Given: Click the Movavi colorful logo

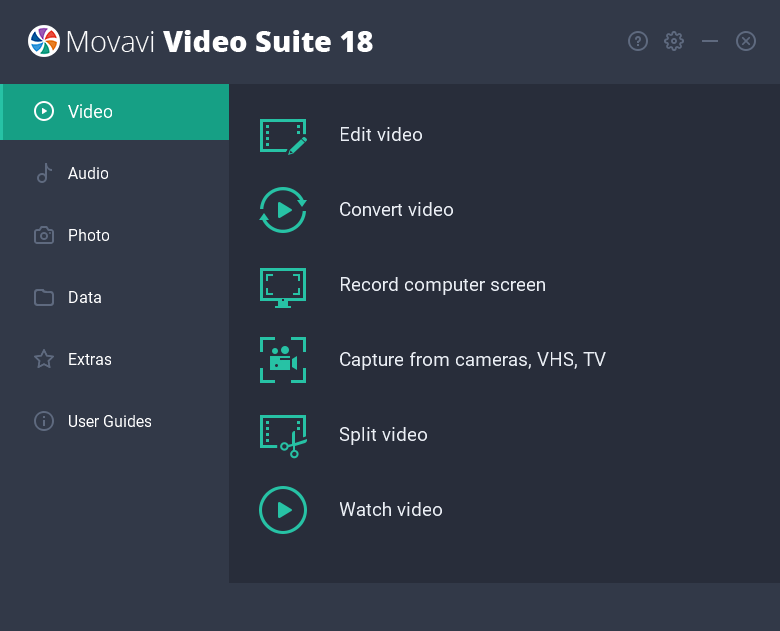Looking at the screenshot, I should (44, 41).
